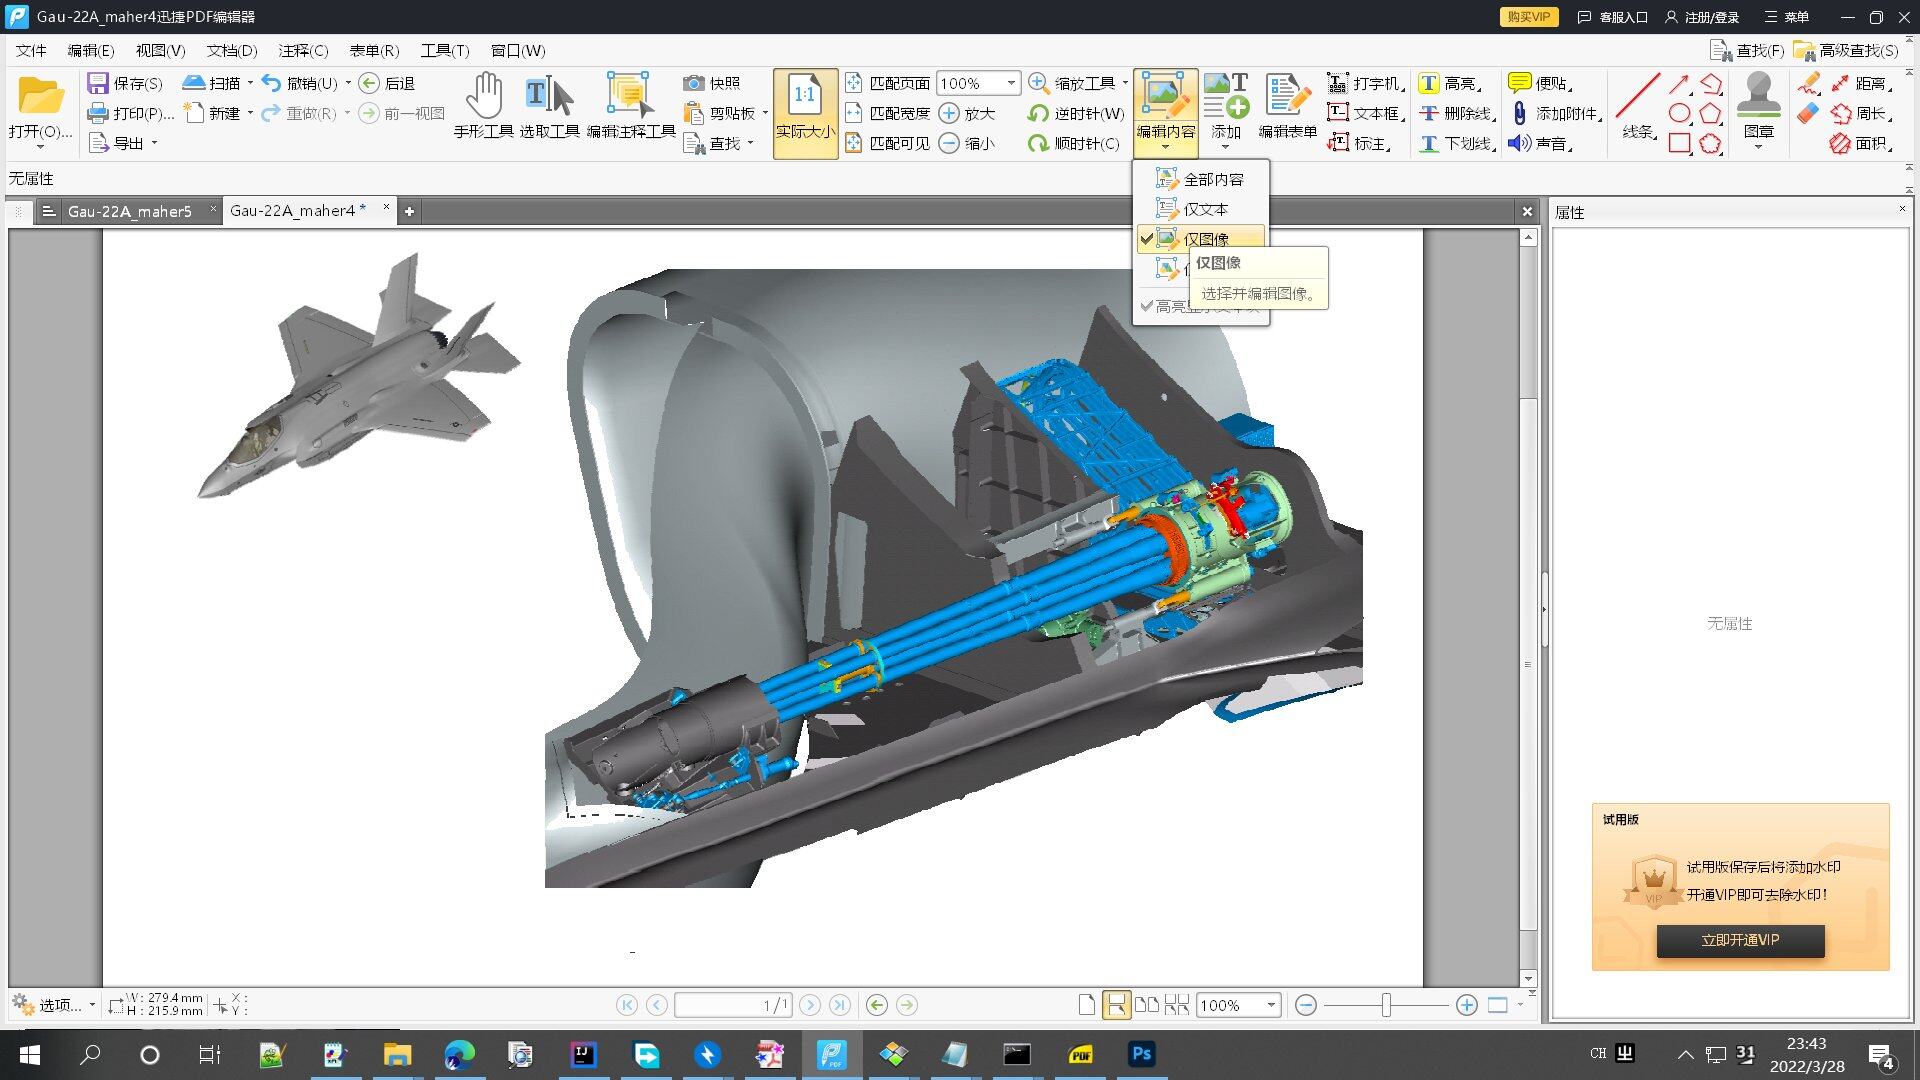Click Add Attachment (添加附件)

1555,113
